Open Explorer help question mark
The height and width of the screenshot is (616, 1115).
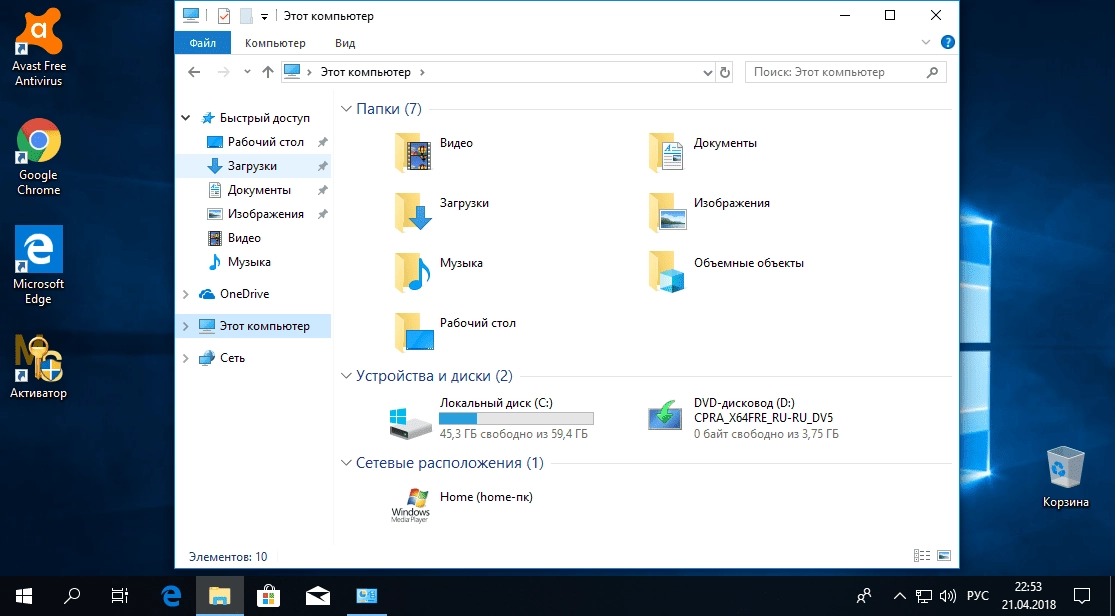(947, 43)
